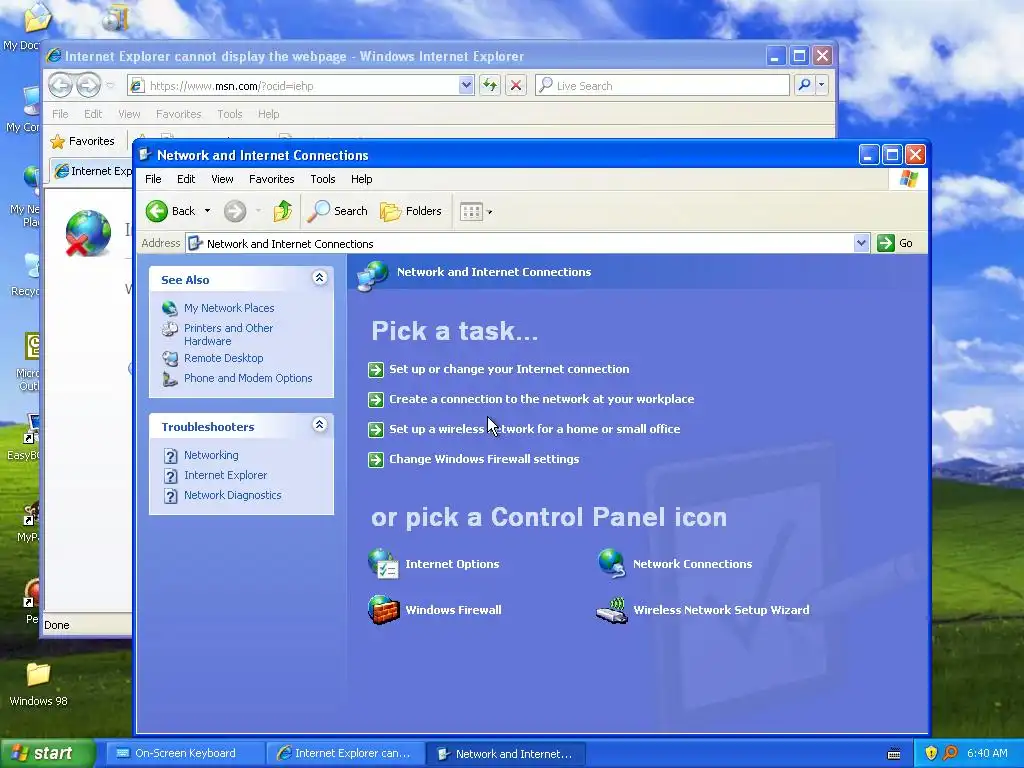Image resolution: width=1024 pixels, height=768 pixels.
Task: Click the magnifier tray icon
Action: 950,753
